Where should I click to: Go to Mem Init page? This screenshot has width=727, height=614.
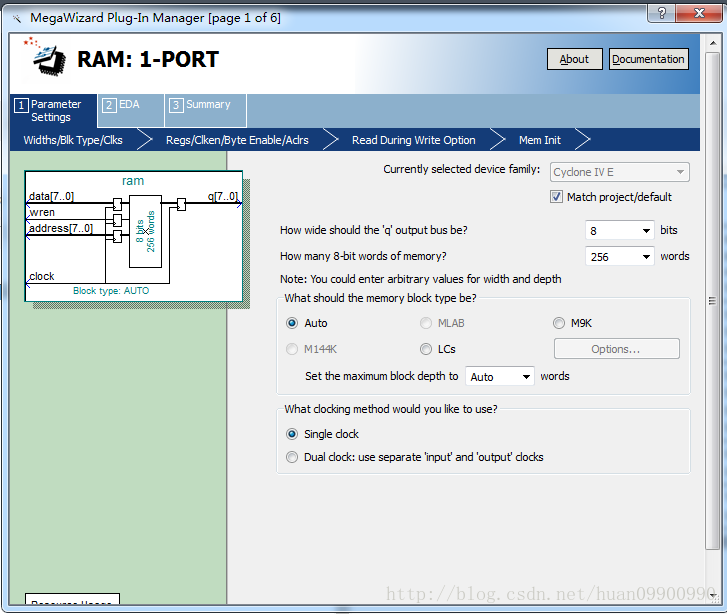point(540,140)
